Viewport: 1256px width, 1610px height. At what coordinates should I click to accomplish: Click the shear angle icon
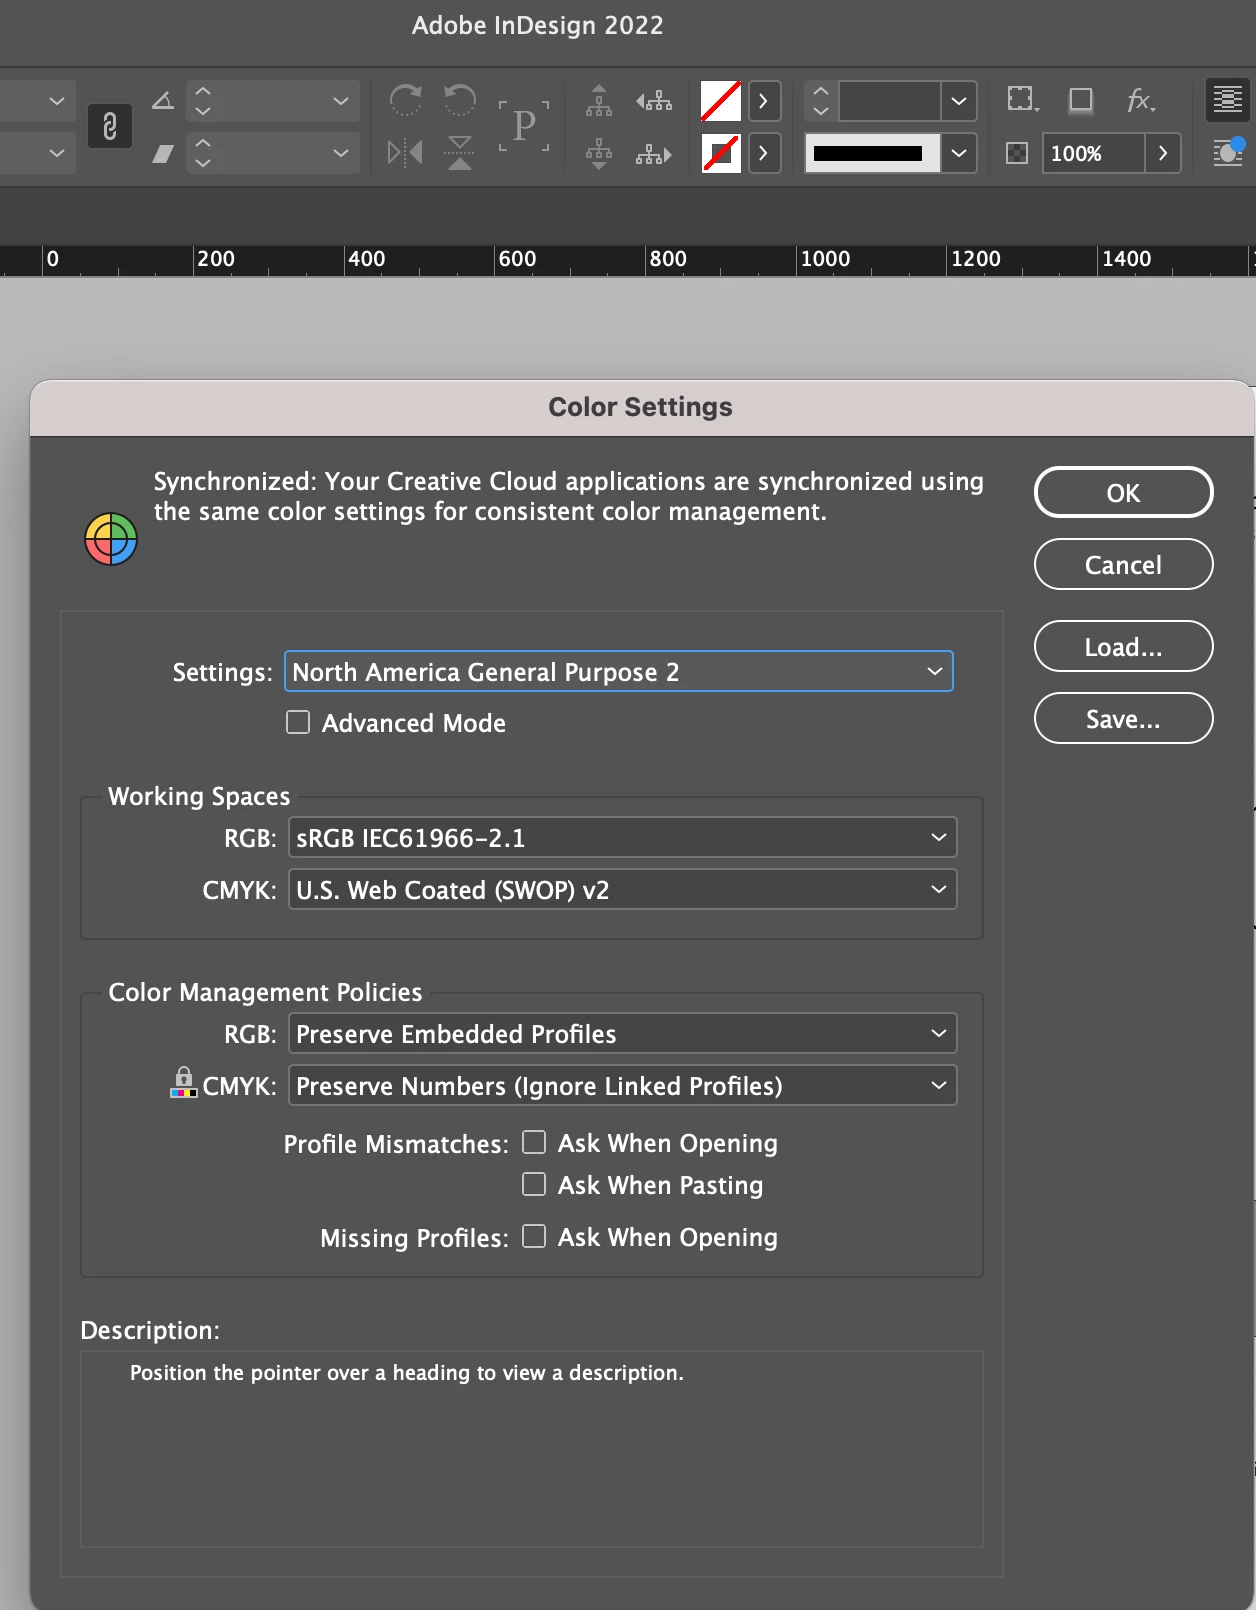(163, 153)
